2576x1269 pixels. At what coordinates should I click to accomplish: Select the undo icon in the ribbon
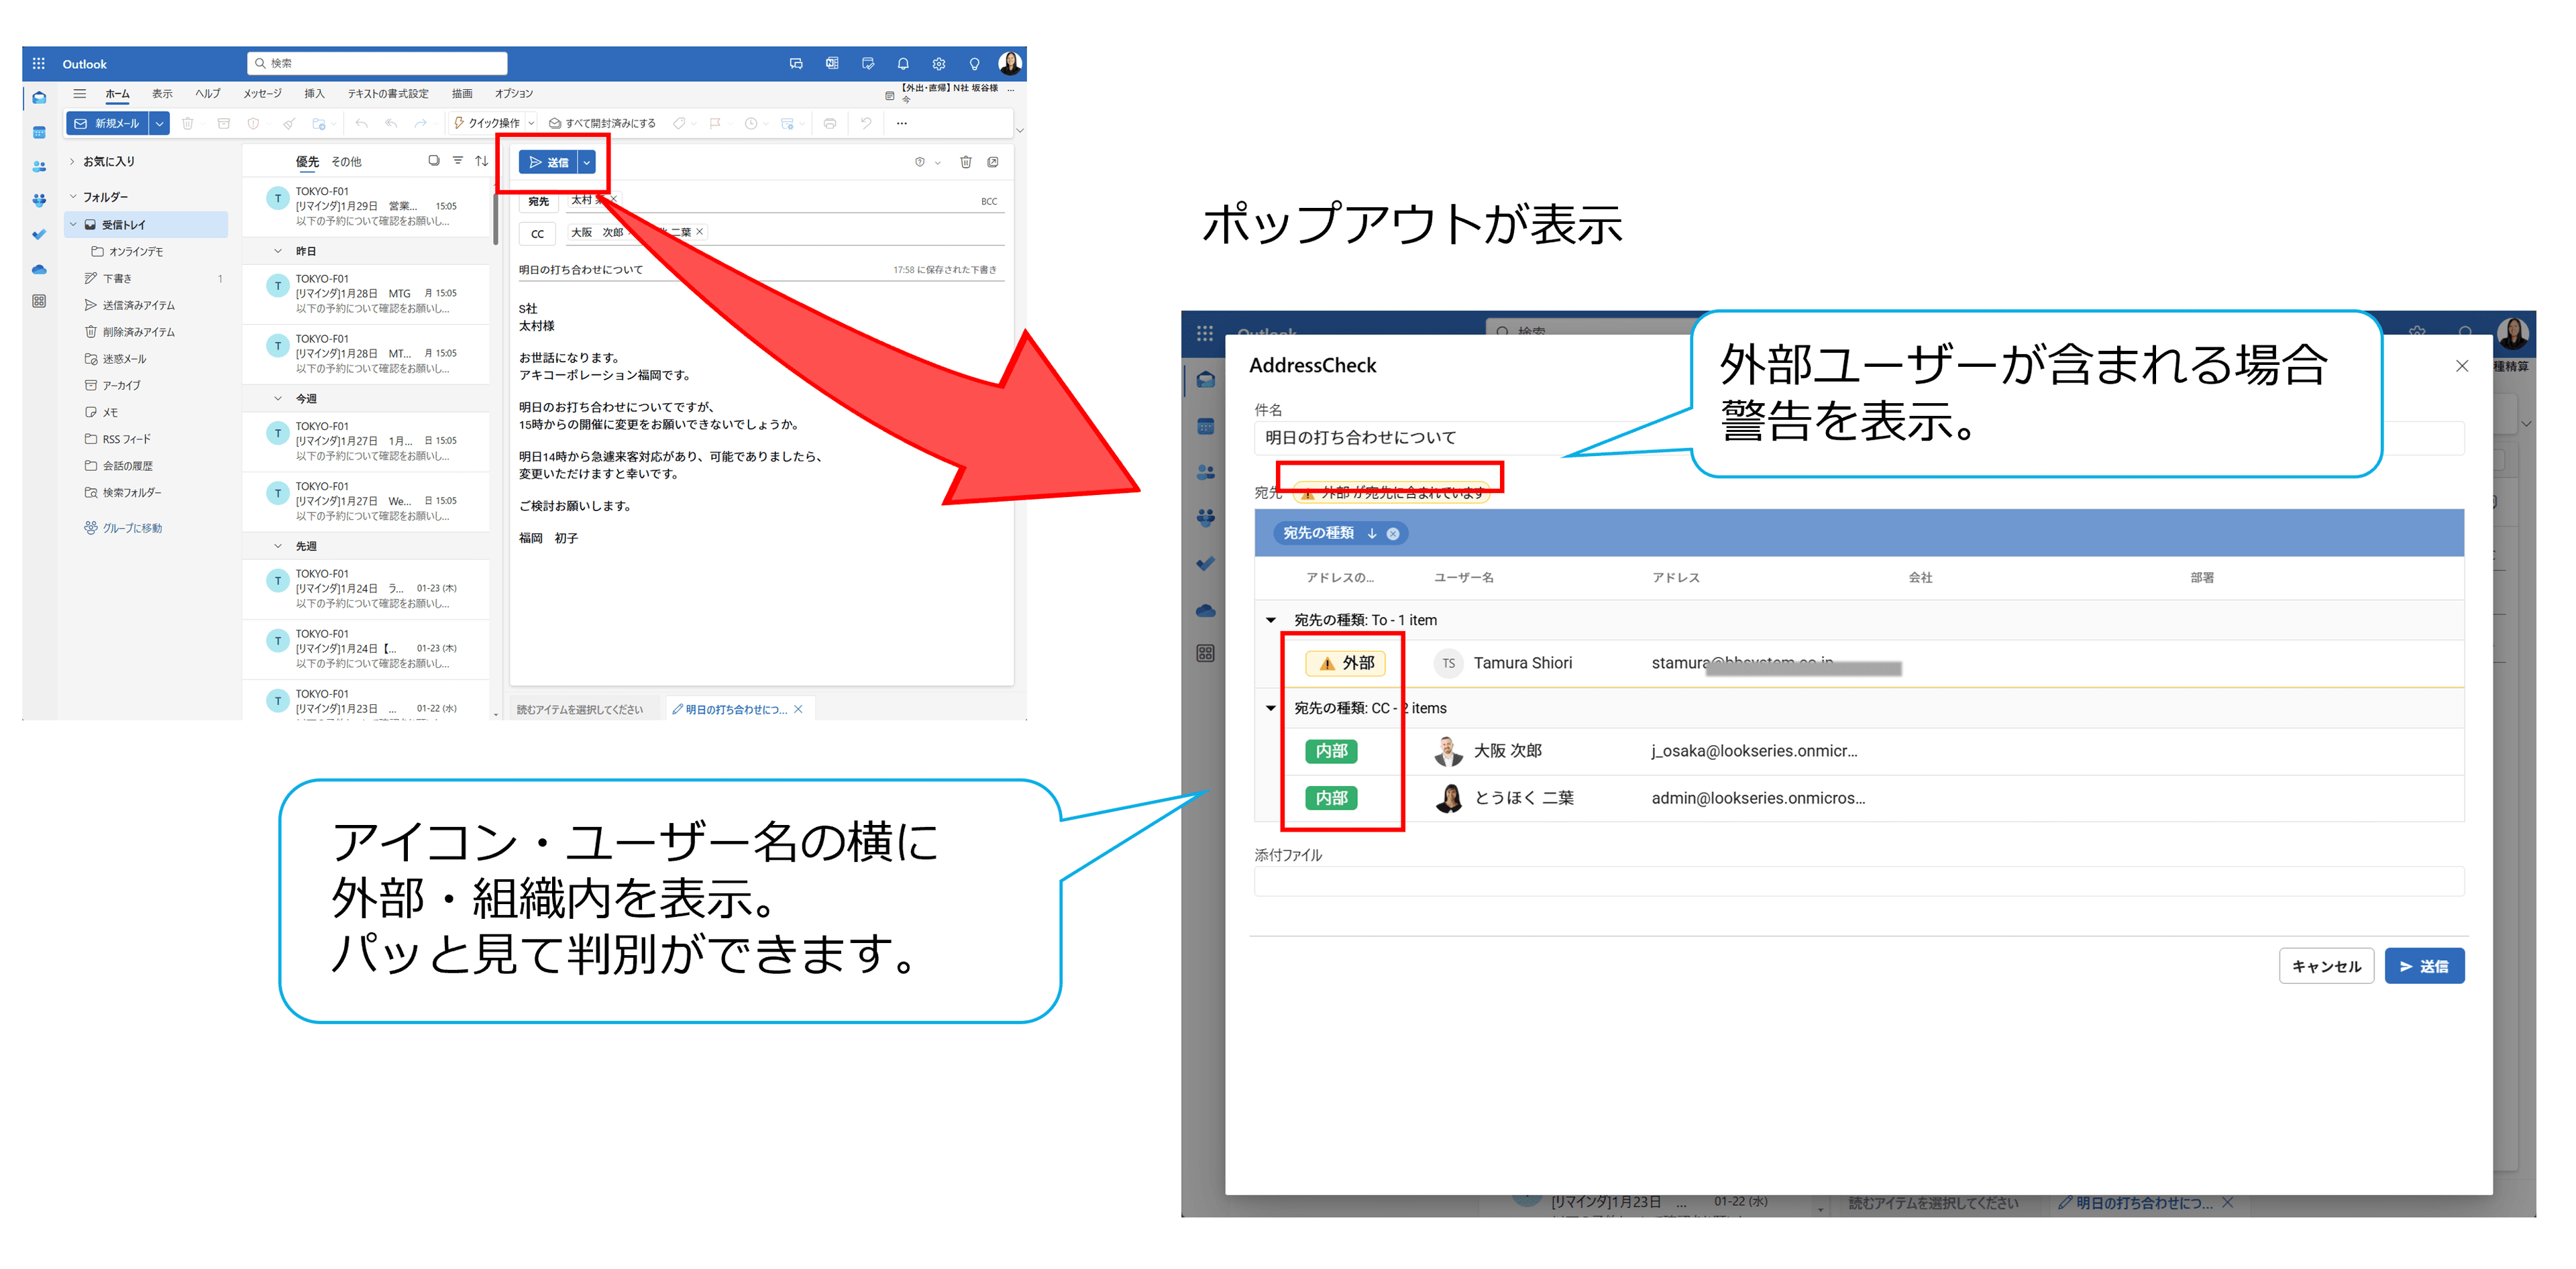(x=865, y=123)
